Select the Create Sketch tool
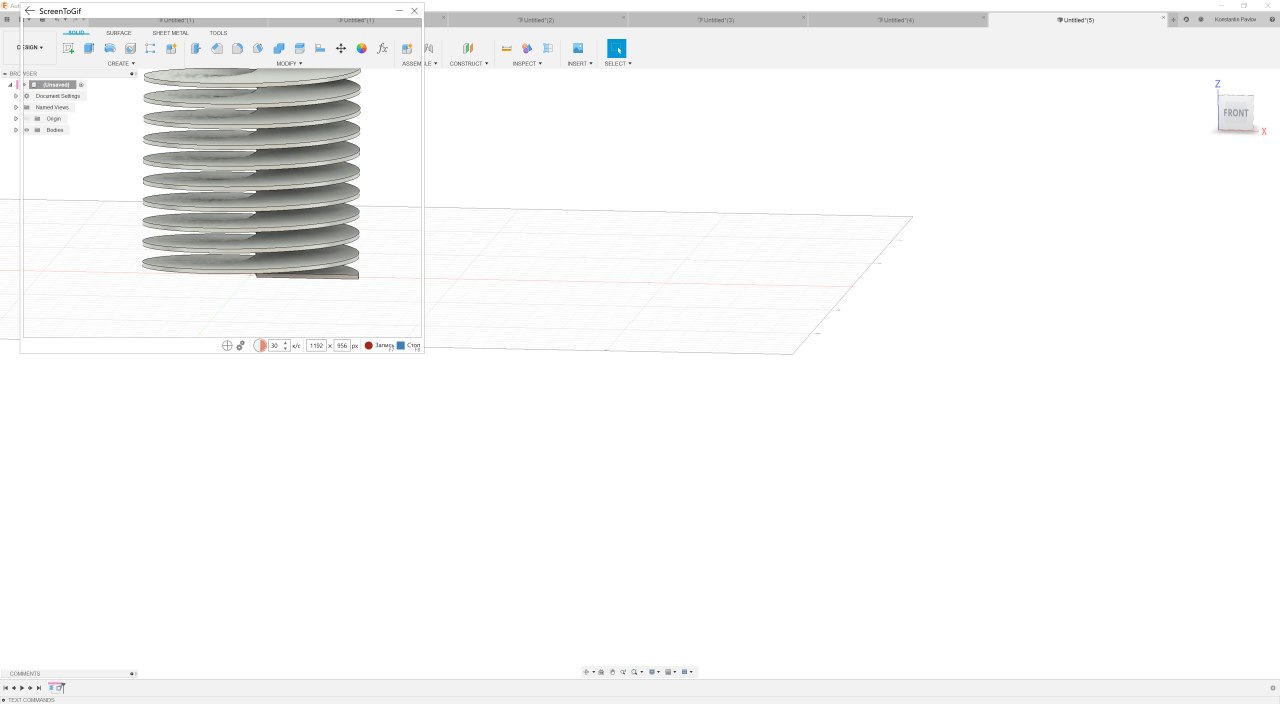This screenshot has width=1280, height=704. 68,48
